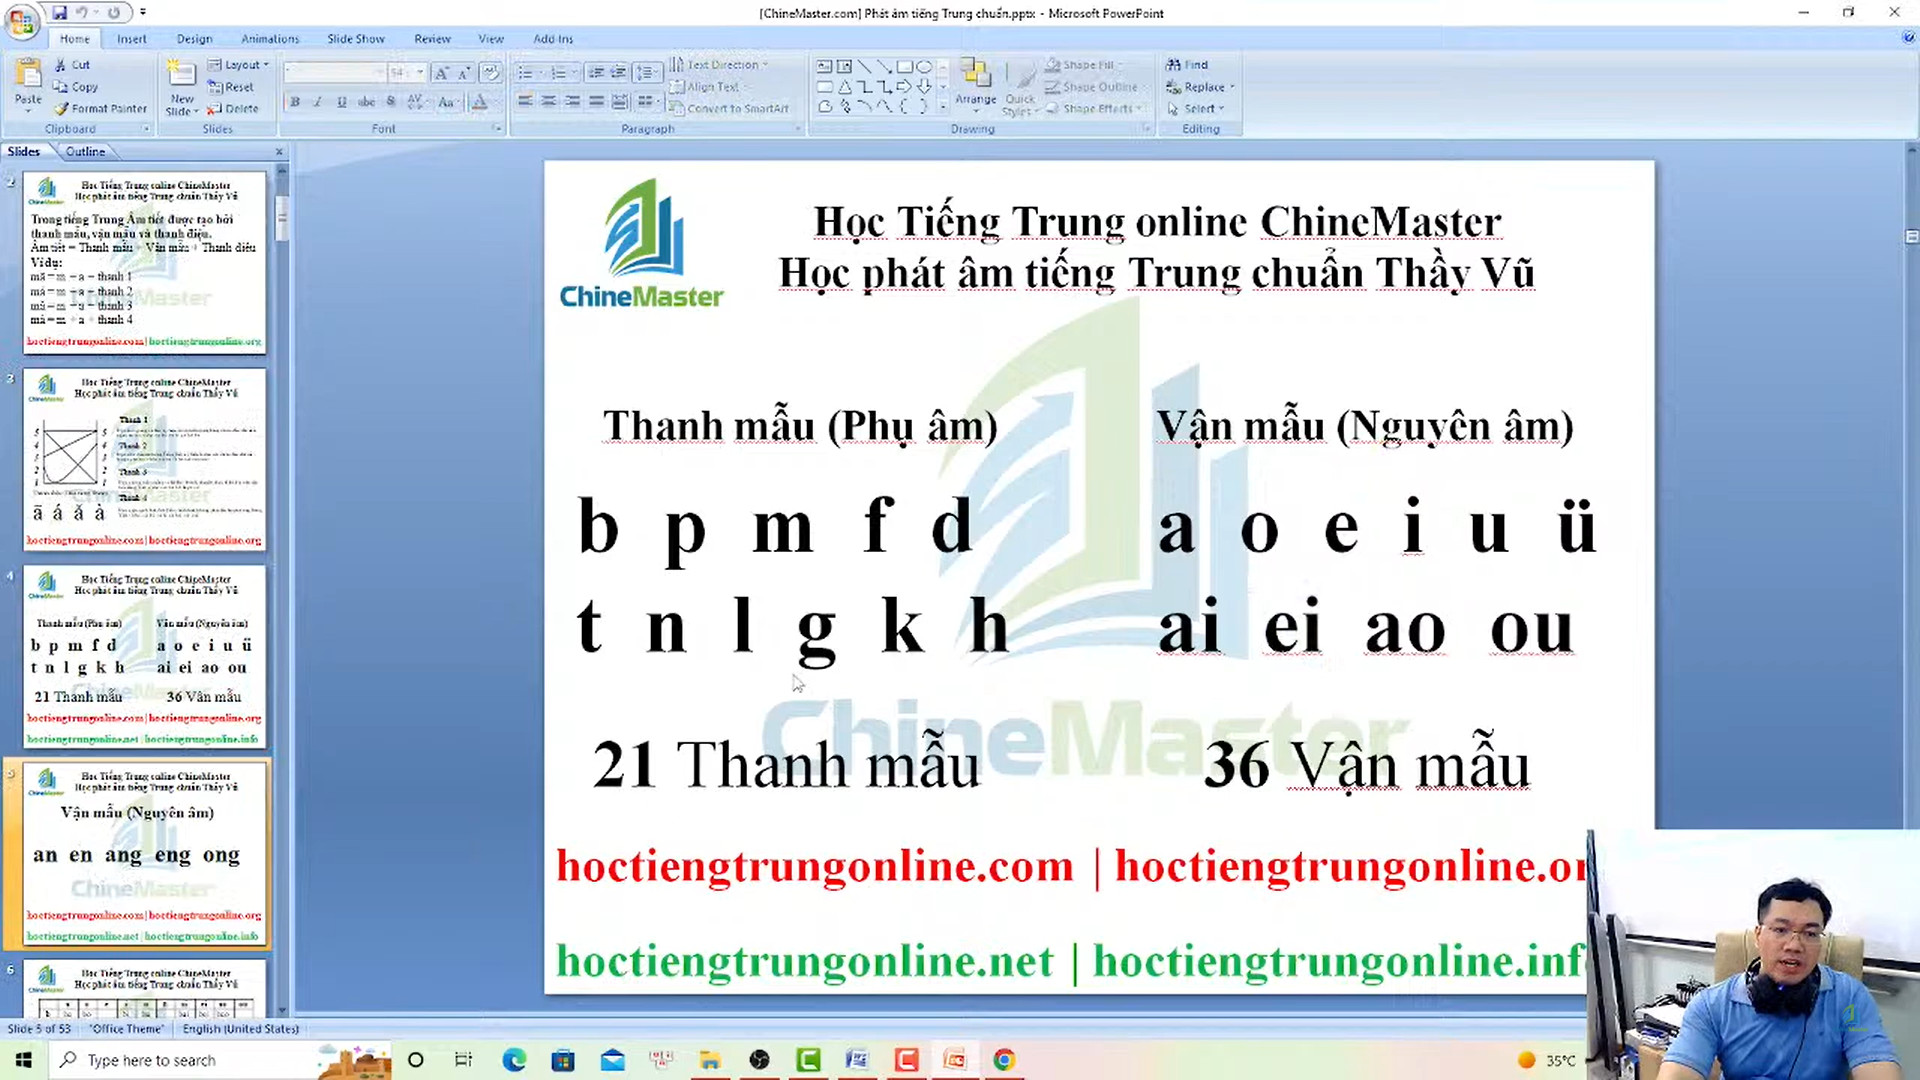Toggle italic formatting

click(x=318, y=102)
